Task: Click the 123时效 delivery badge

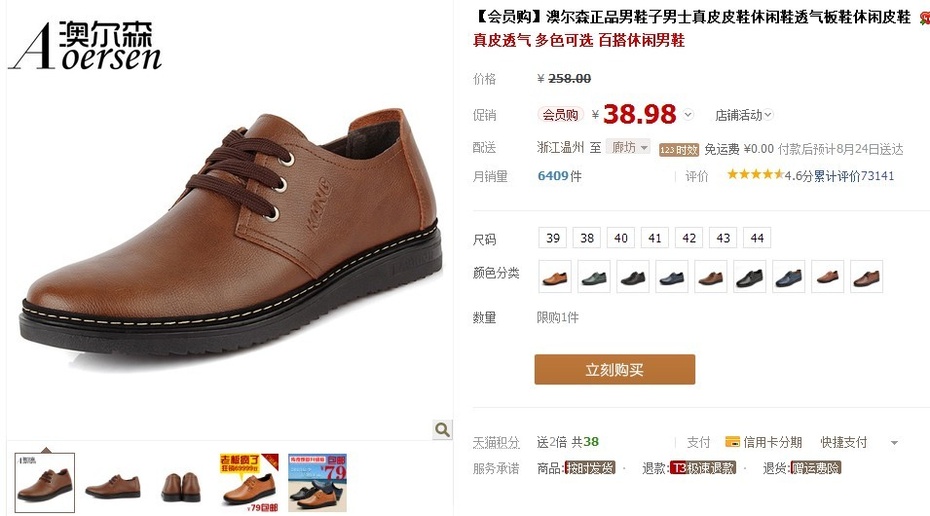Action: [x=679, y=149]
